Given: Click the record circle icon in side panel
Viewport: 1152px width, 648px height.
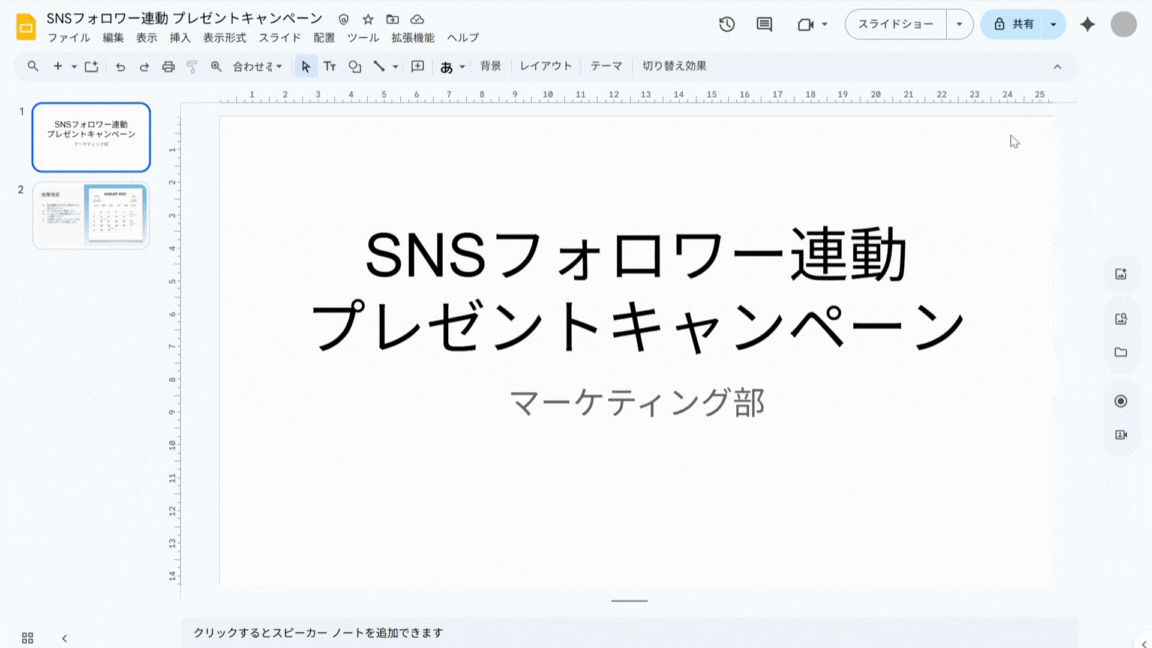Looking at the screenshot, I should pos(1120,401).
